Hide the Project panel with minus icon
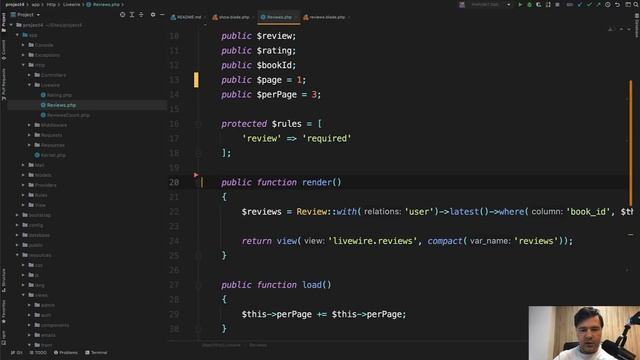 coord(162,15)
